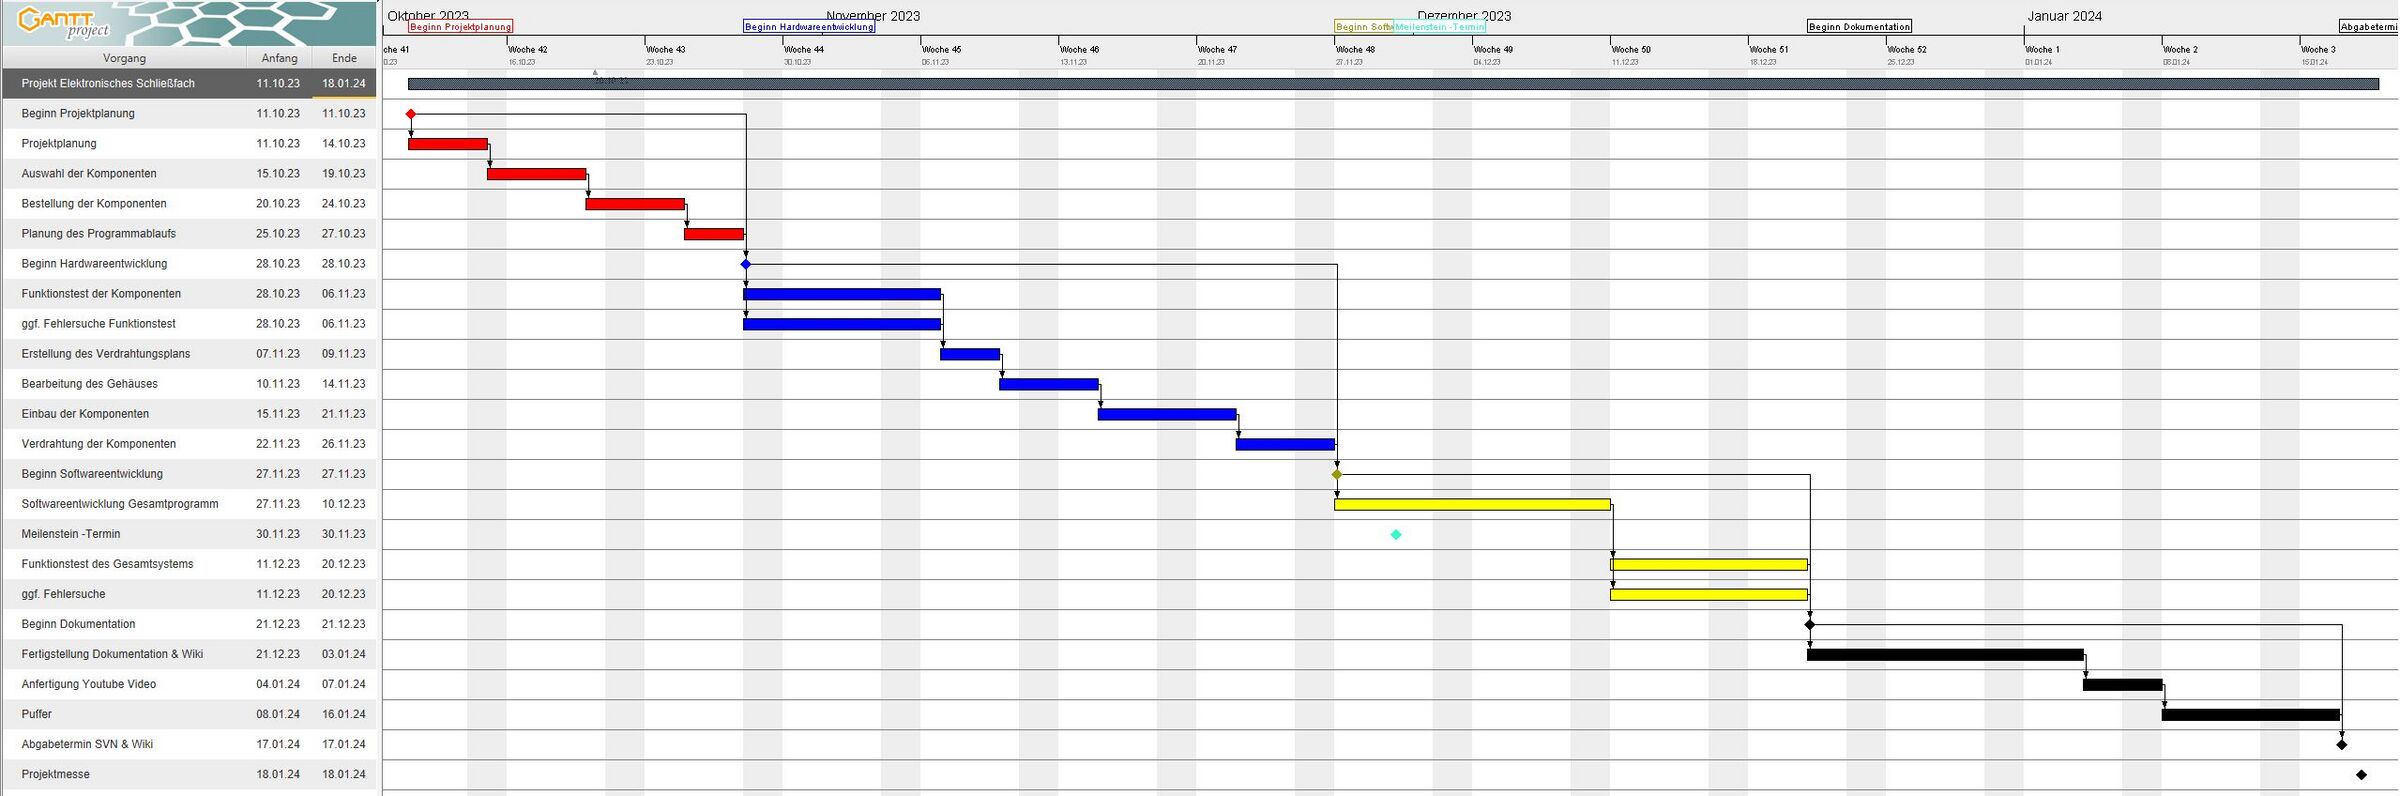Select the Anfang column header
The image size is (2400, 796).
click(279, 58)
